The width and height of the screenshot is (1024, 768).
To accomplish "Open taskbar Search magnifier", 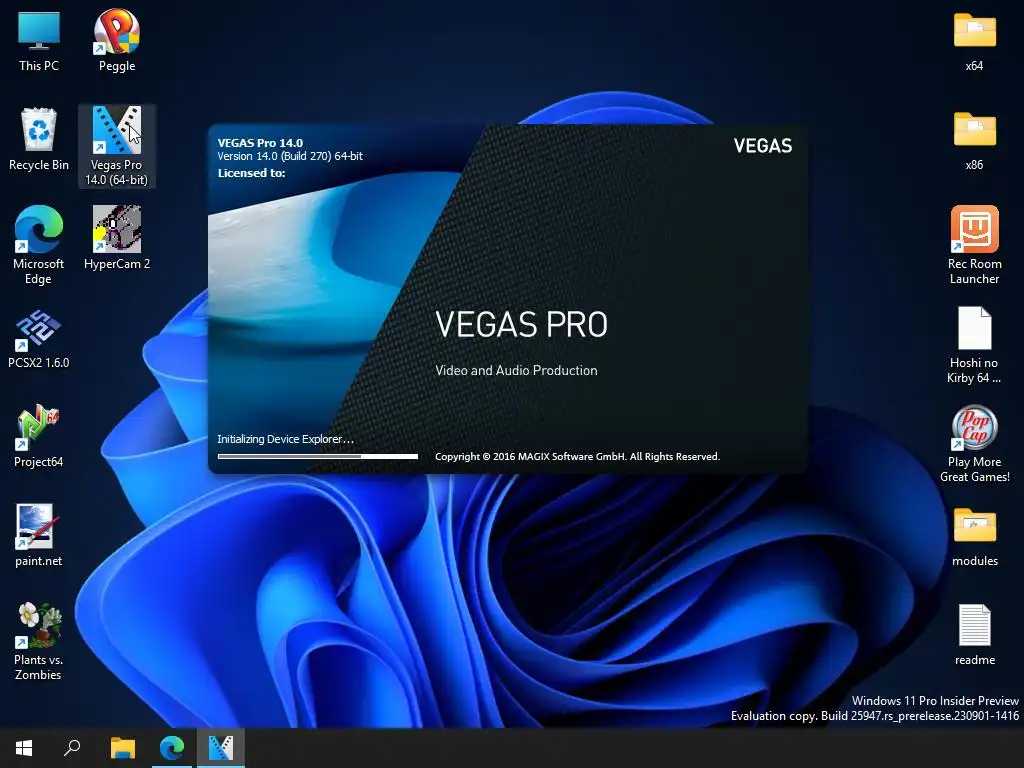I will 72,748.
